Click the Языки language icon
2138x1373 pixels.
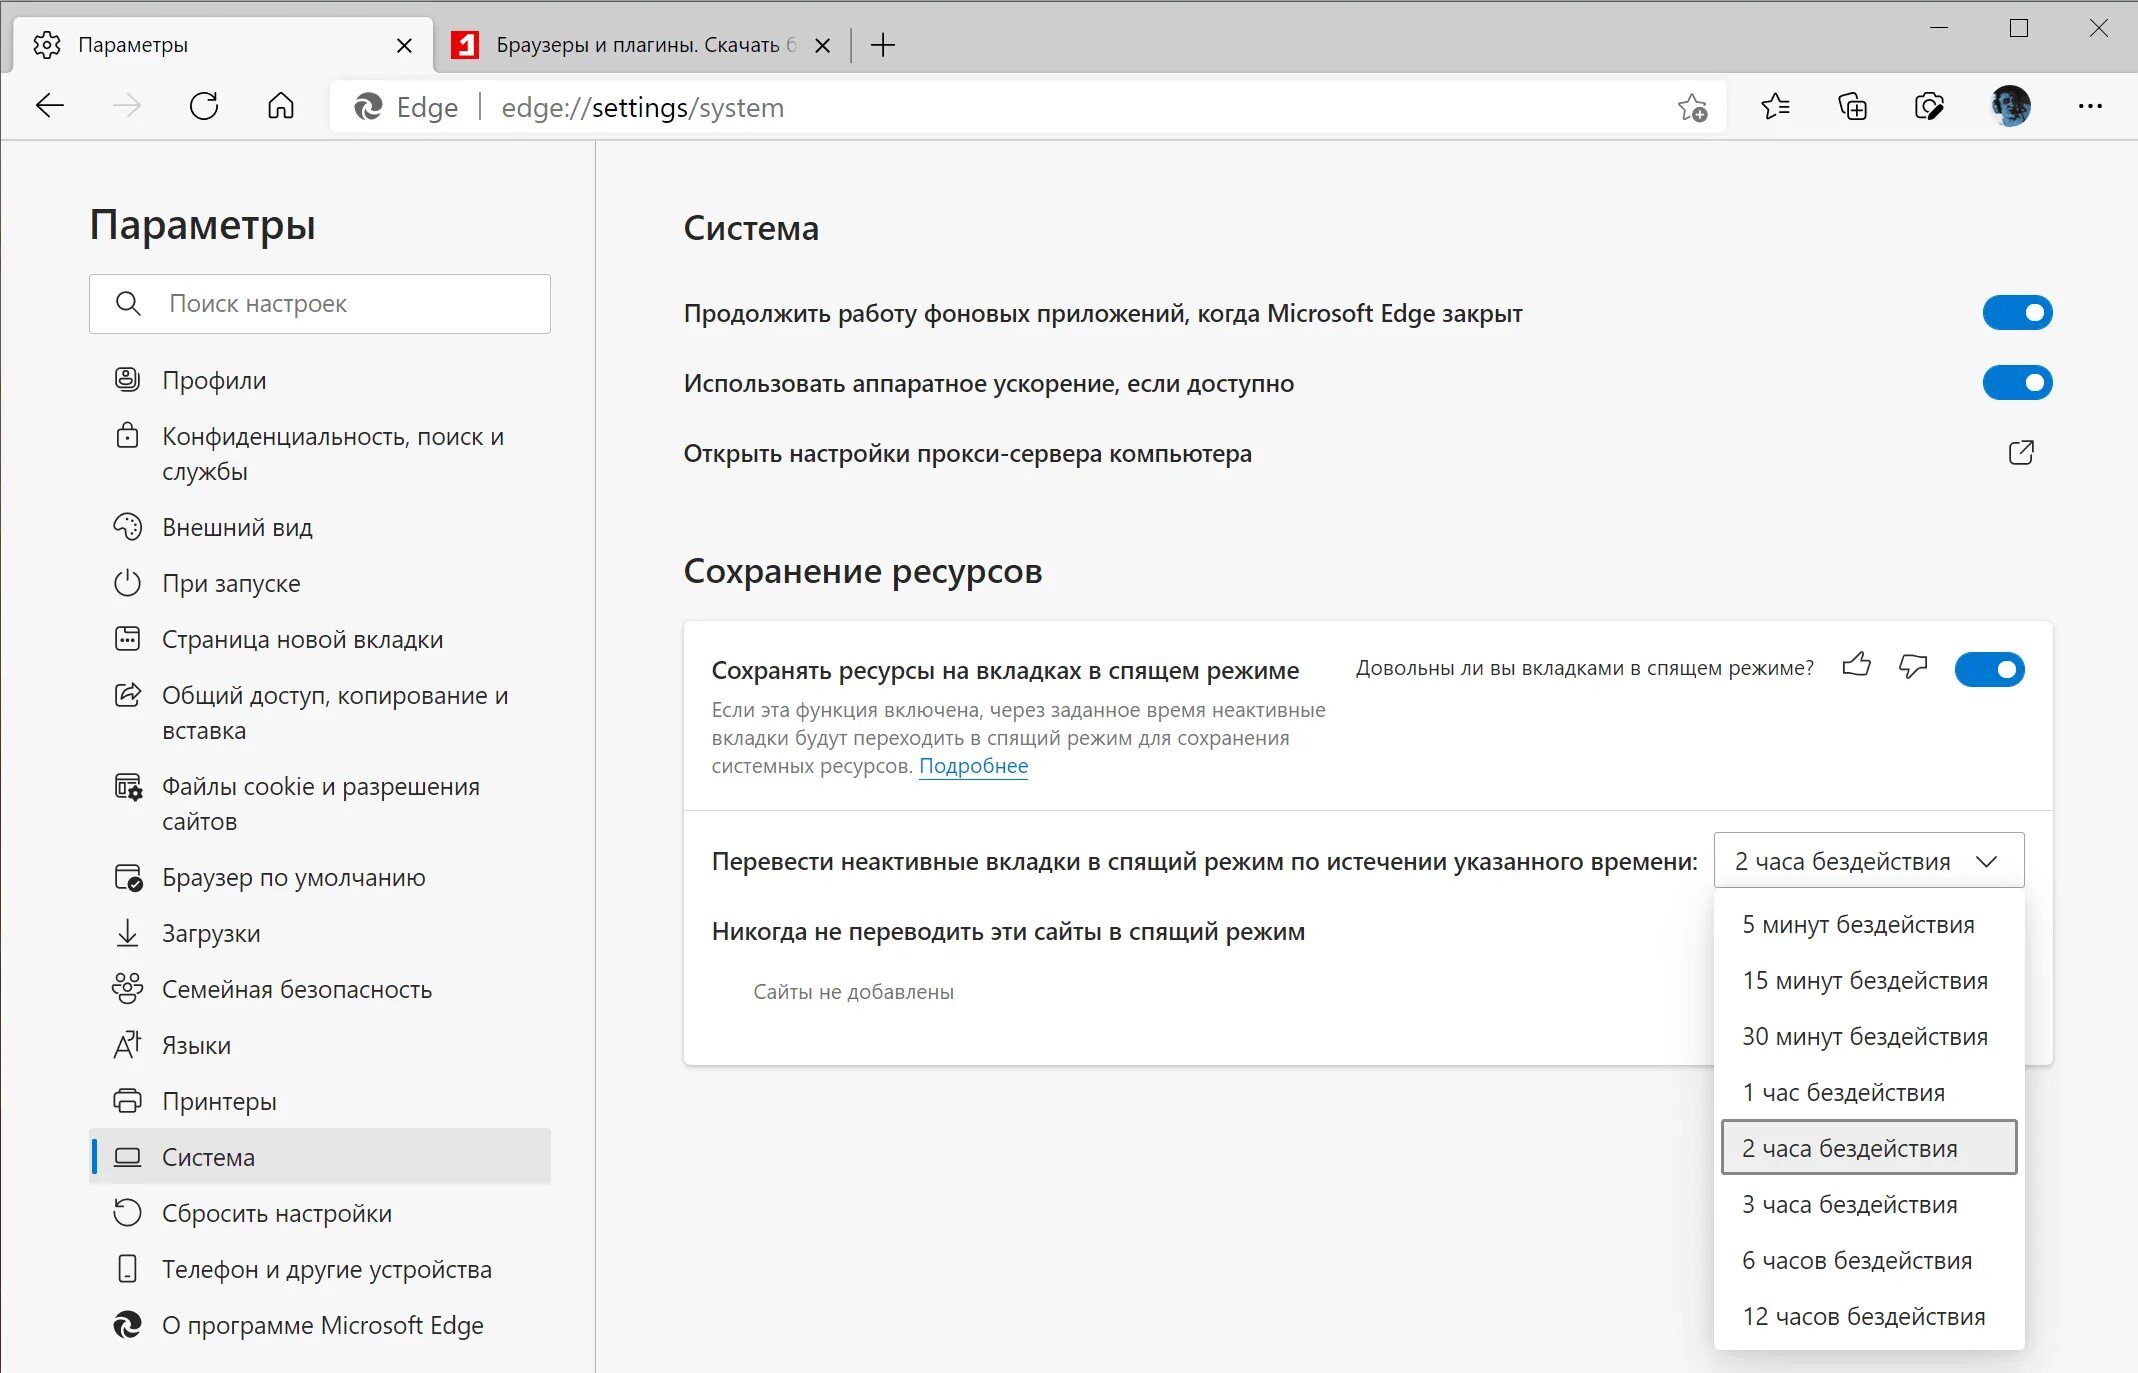[127, 1045]
